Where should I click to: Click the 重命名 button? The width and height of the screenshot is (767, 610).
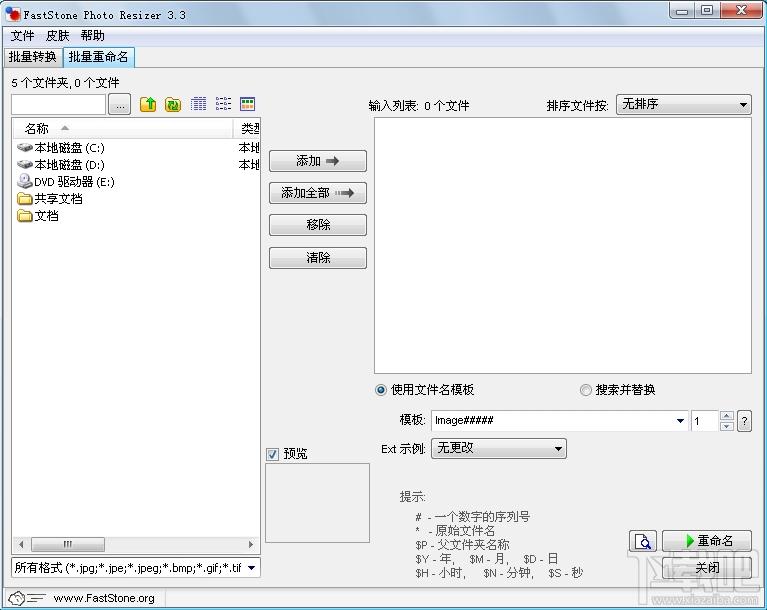707,541
